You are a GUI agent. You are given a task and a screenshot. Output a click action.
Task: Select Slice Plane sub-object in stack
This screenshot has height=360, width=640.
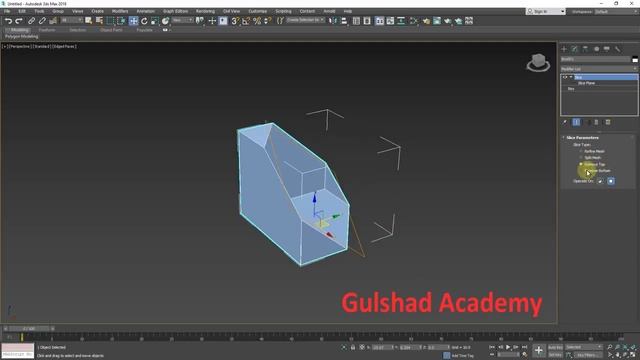(x=587, y=83)
